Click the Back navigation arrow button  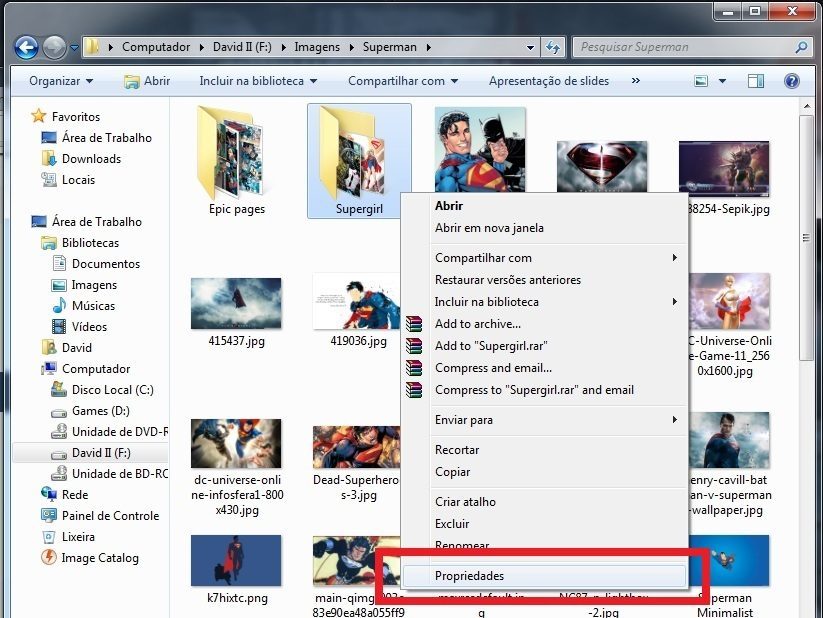tap(26, 47)
